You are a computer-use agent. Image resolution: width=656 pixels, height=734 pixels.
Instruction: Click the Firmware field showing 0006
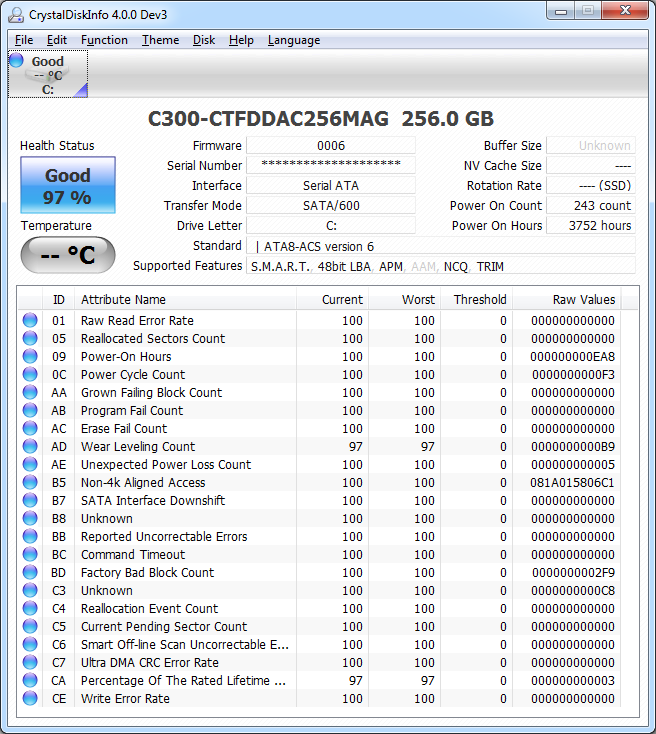331,146
